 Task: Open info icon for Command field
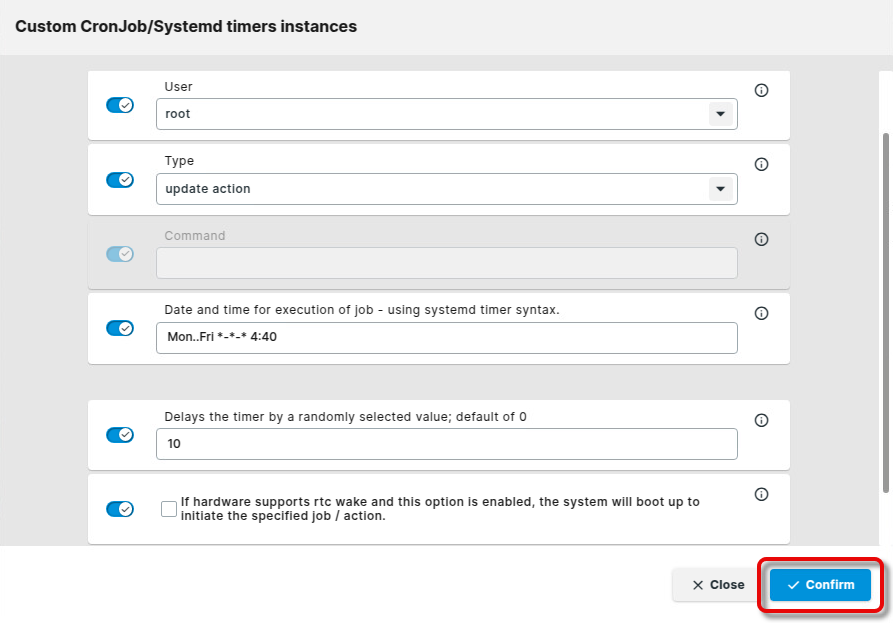(761, 240)
